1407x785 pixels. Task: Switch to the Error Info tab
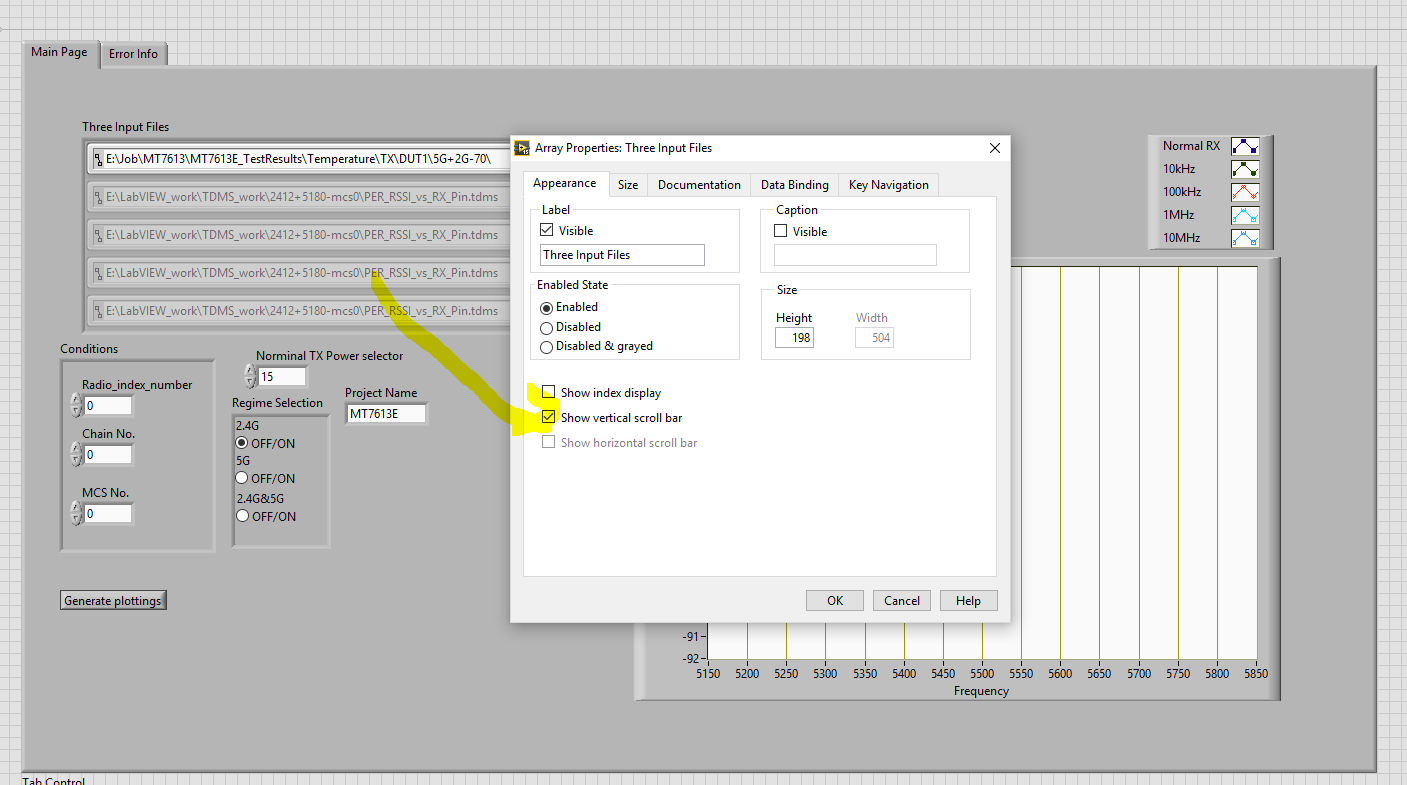pyautogui.click(x=133, y=54)
